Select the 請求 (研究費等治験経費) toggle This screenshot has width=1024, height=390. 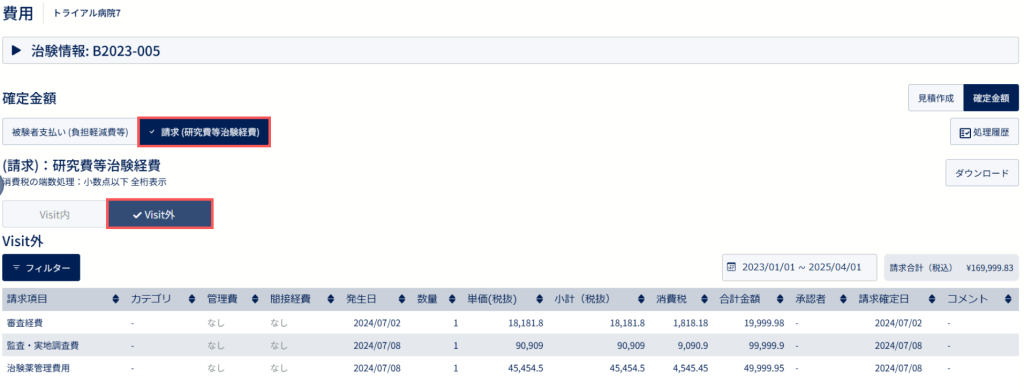(x=204, y=132)
